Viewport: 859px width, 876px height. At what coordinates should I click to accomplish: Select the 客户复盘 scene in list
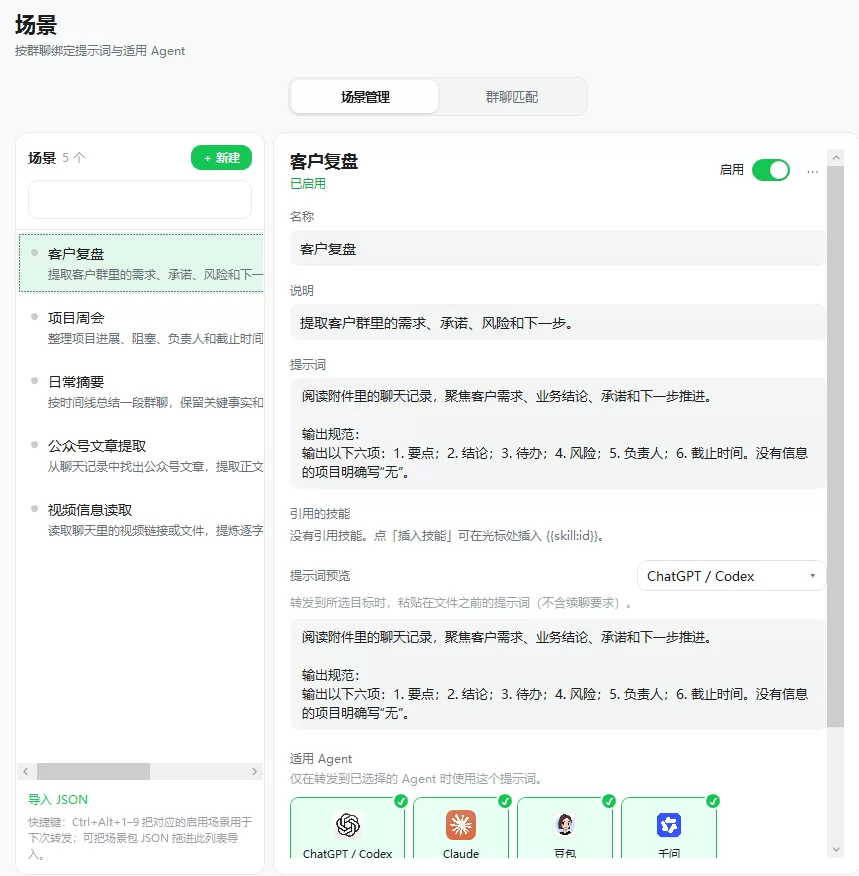coord(141,263)
